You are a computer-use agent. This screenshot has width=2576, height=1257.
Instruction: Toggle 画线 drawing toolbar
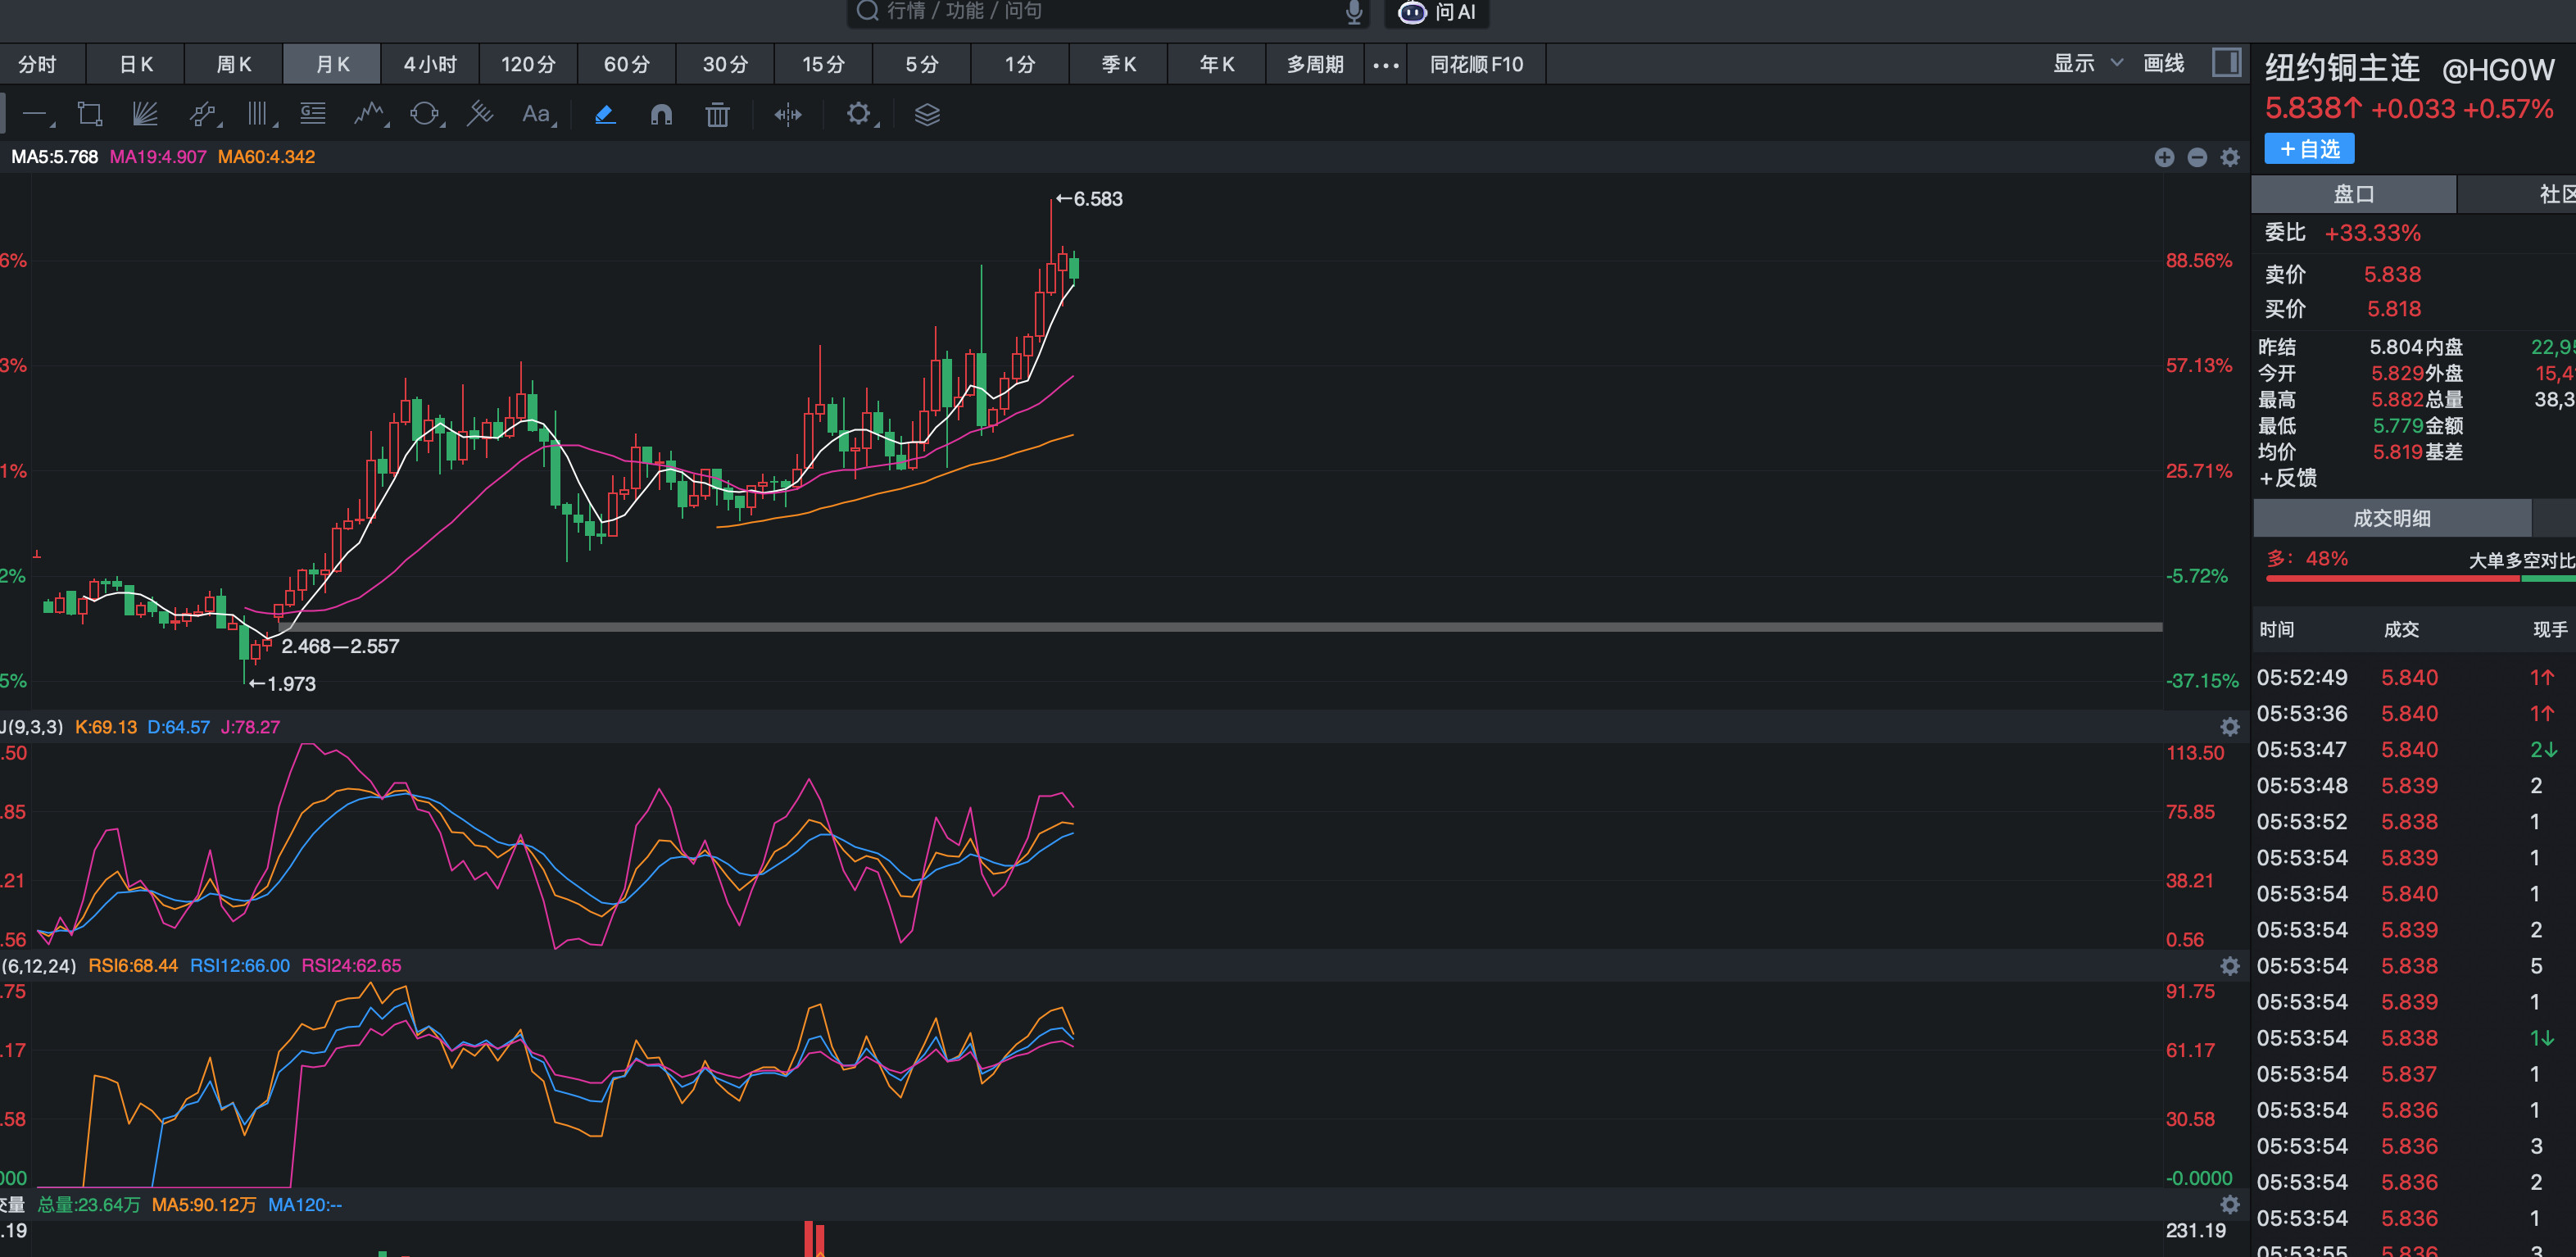point(2163,64)
